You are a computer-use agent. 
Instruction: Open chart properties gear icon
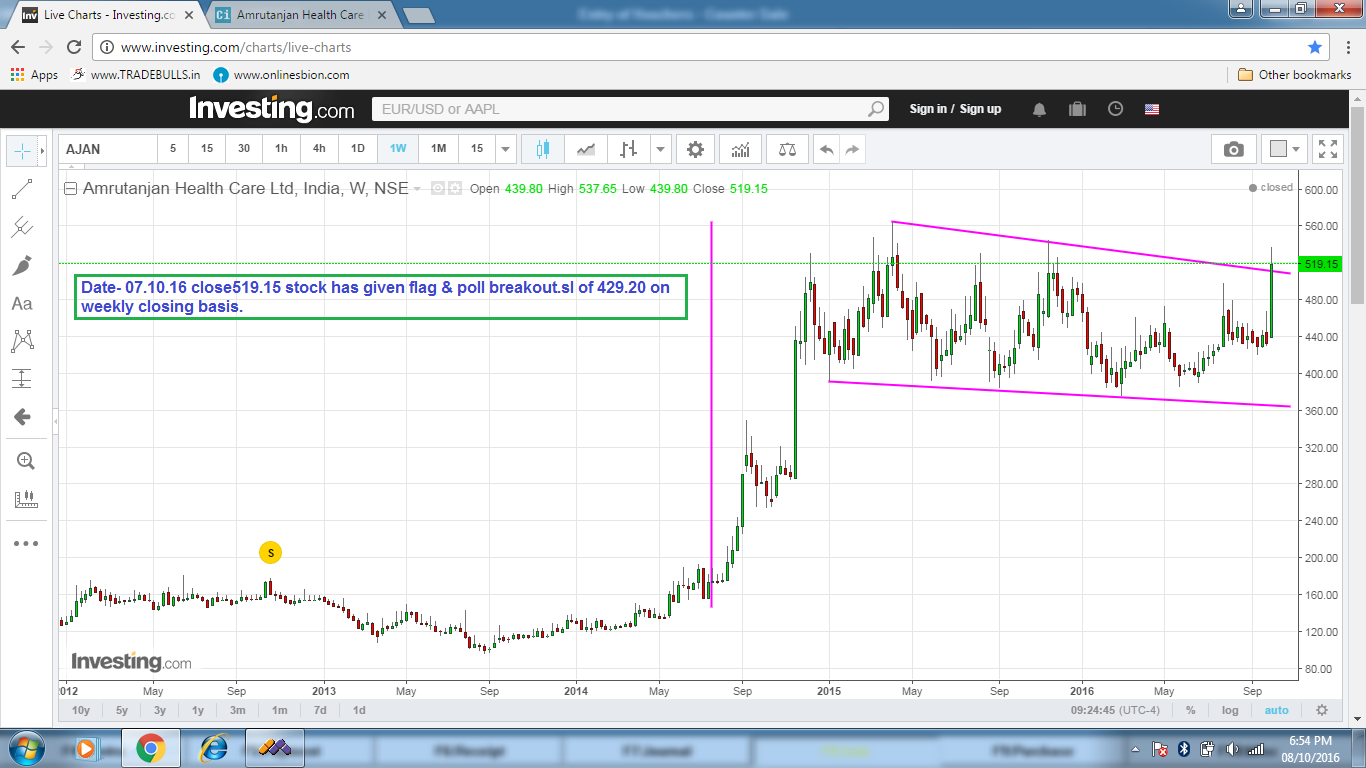tap(695, 149)
